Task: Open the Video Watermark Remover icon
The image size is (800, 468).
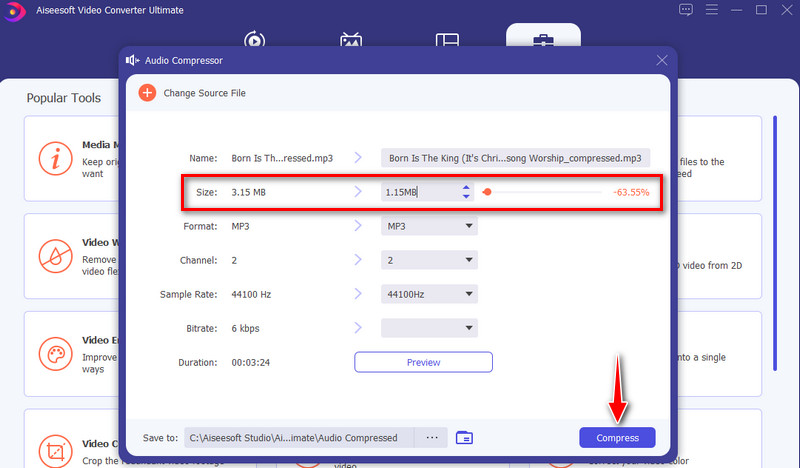Action: (57, 257)
